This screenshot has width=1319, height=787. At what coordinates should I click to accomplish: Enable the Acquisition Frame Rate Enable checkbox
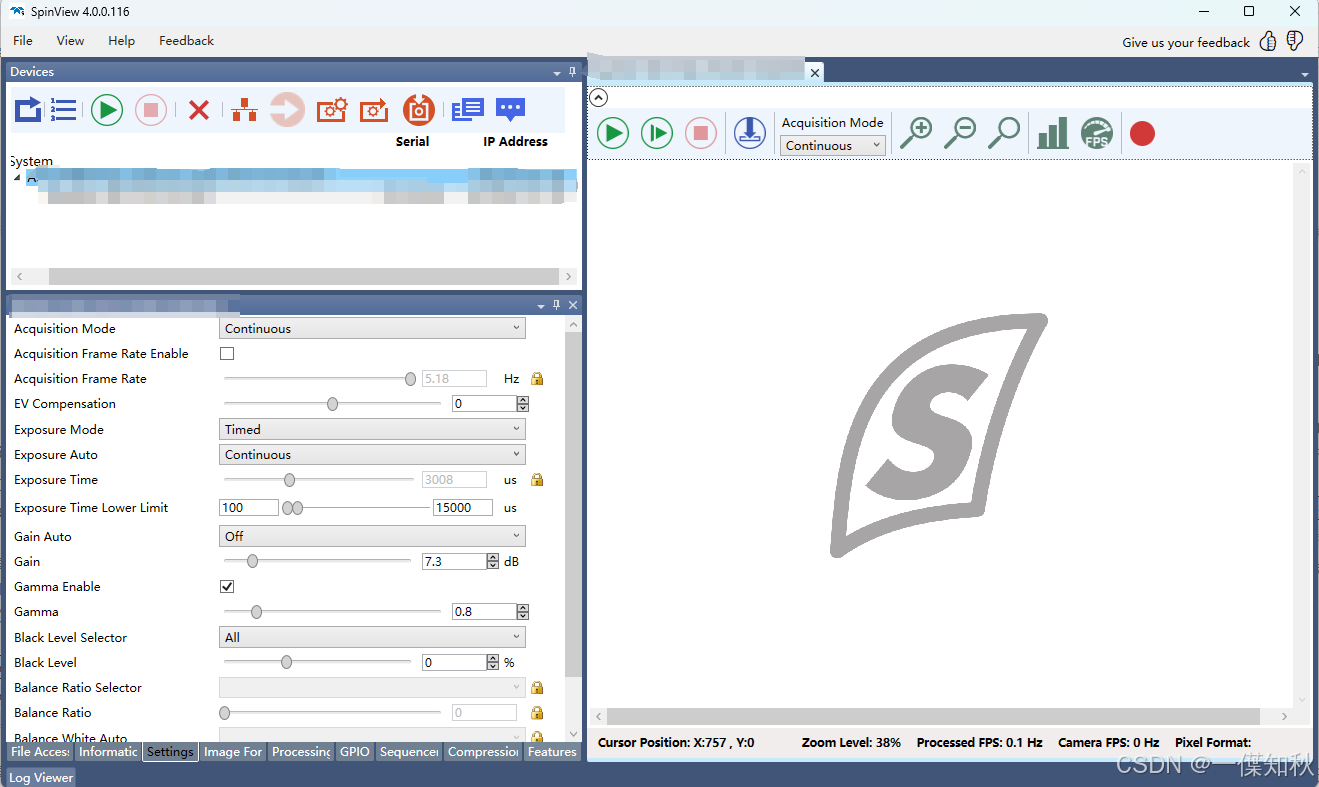pos(227,354)
